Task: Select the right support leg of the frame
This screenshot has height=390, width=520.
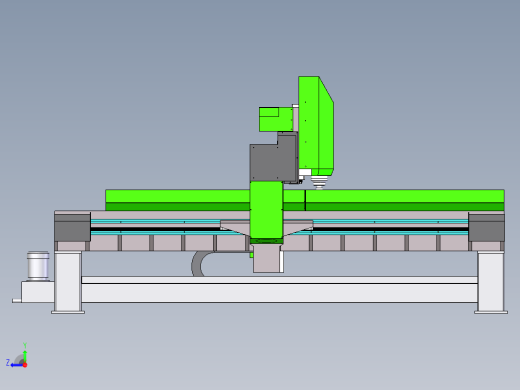Action: tap(491, 282)
